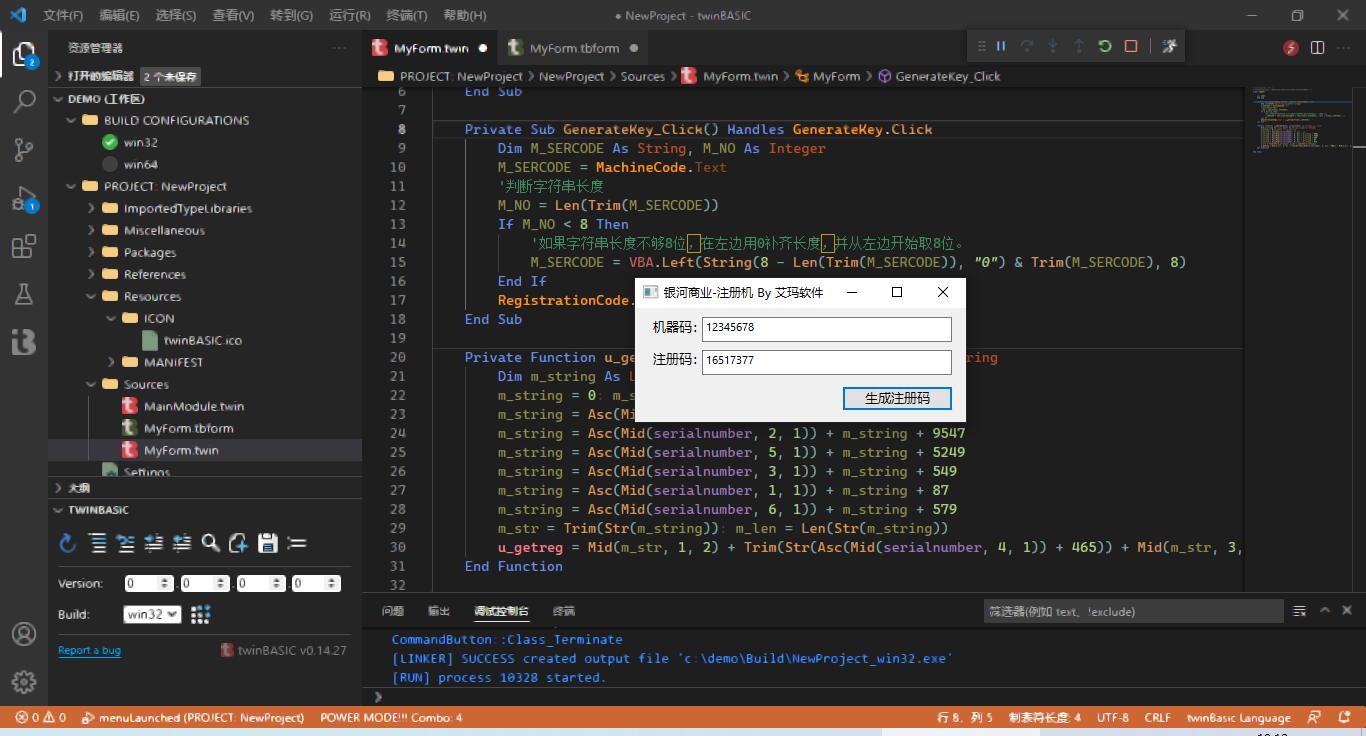
Task: Follow the Report a bug link
Action: point(89,650)
